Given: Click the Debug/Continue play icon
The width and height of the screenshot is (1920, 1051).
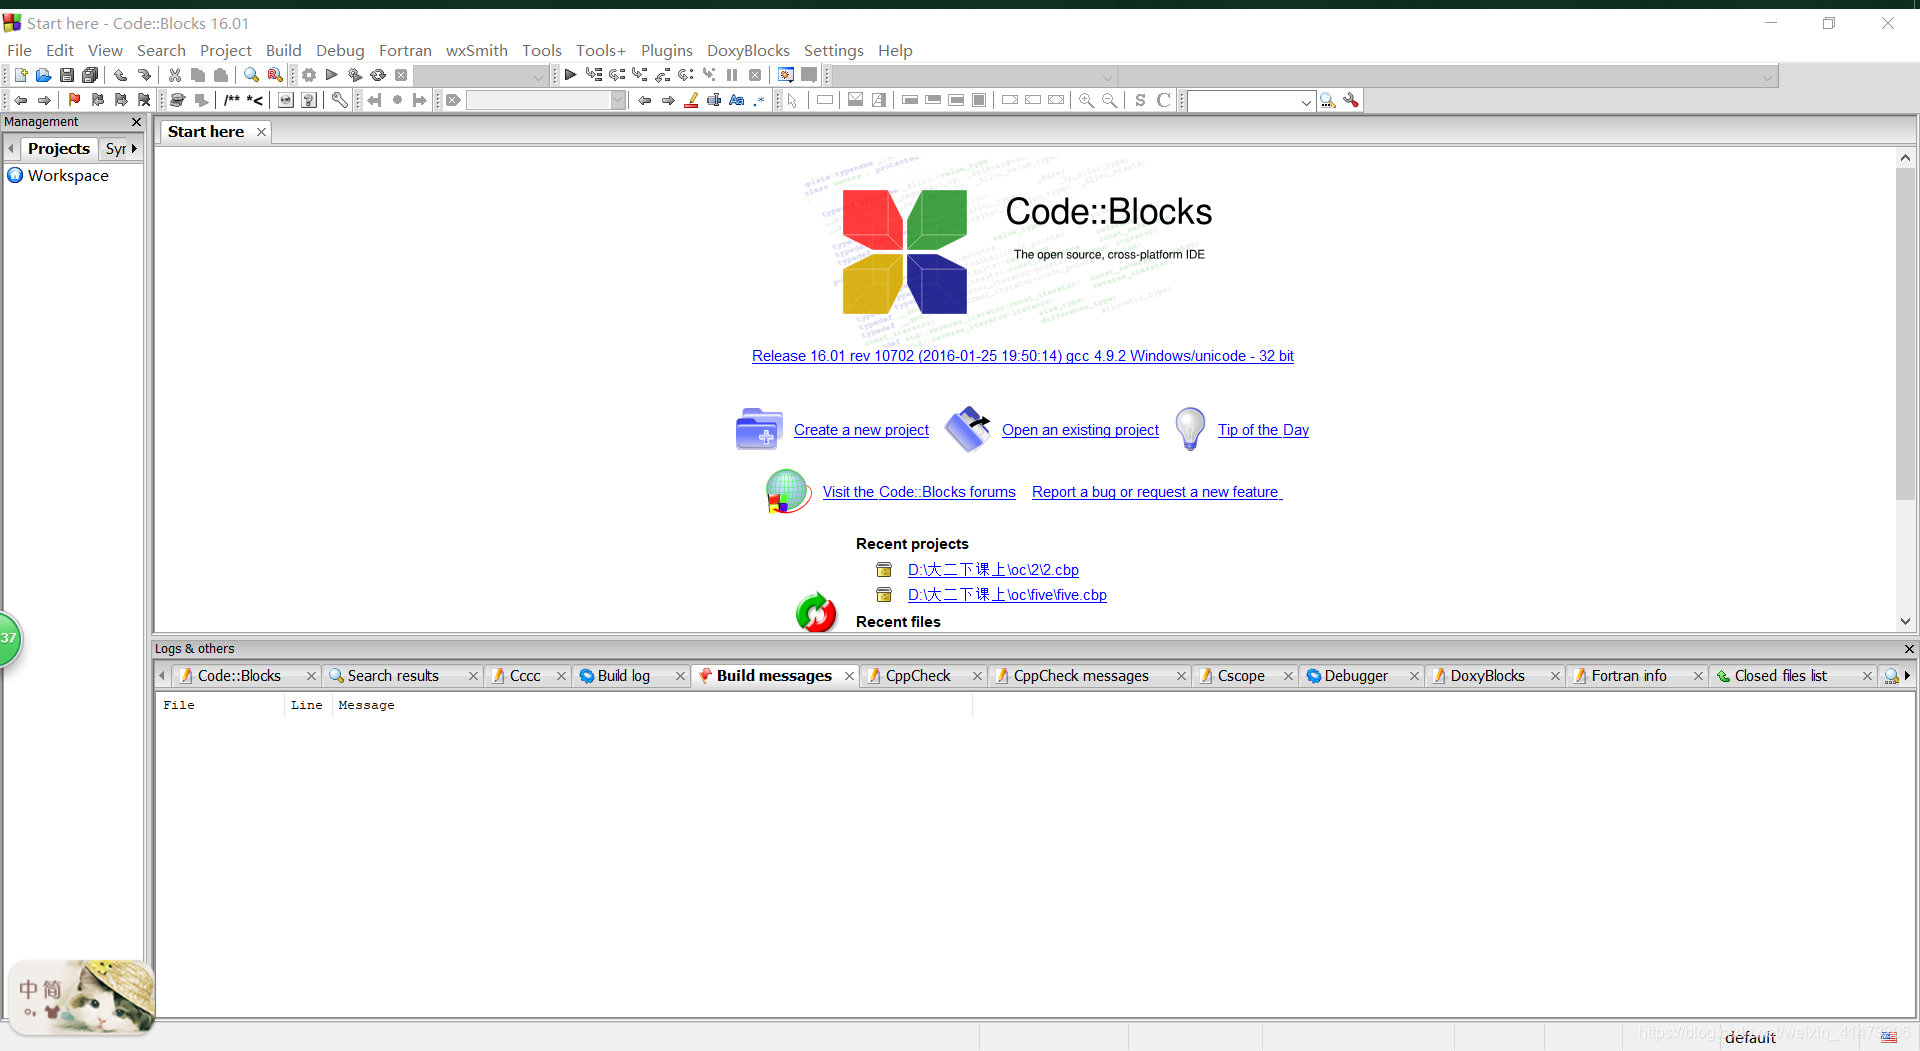Looking at the screenshot, I should (570, 75).
